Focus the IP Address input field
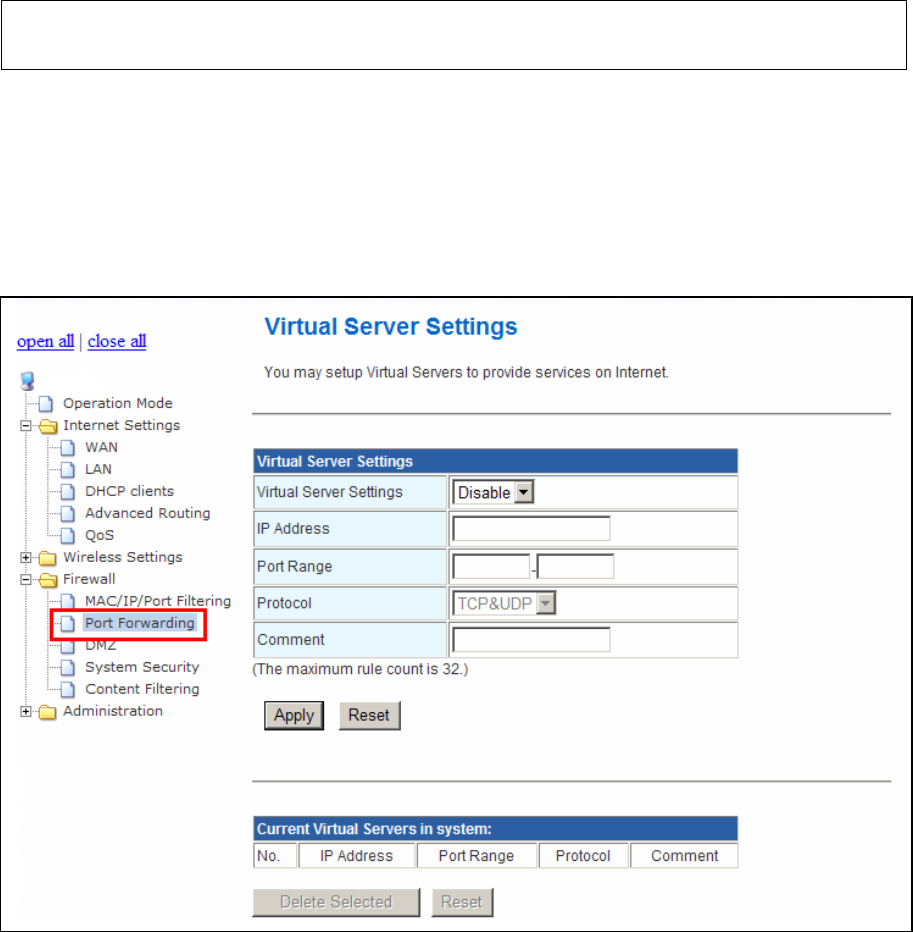The width and height of the screenshot is (913, 932). (x=531, y=528)
